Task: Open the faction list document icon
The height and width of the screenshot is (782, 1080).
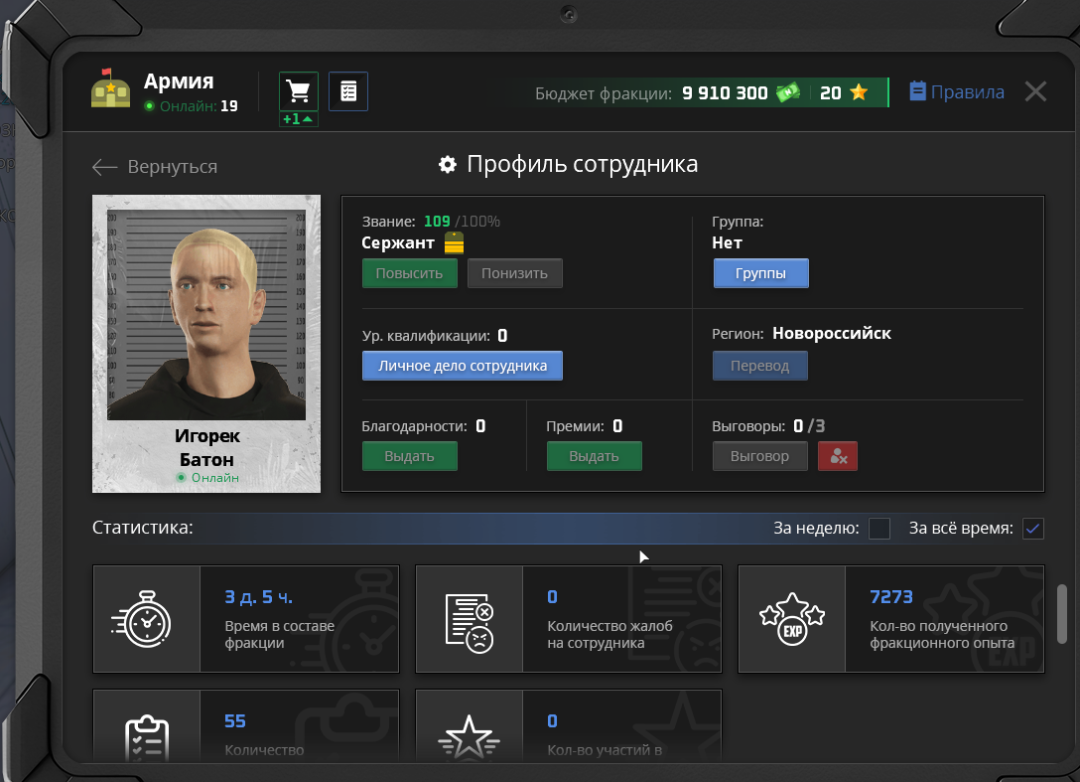Action: click(x=348, y=92)
